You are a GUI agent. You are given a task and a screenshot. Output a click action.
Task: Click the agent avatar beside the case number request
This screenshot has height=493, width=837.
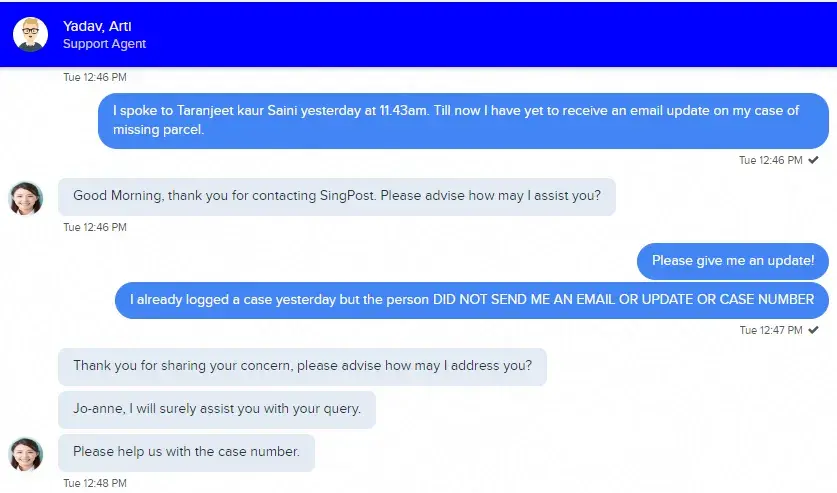pyautogui.click(x=26, y=455)
